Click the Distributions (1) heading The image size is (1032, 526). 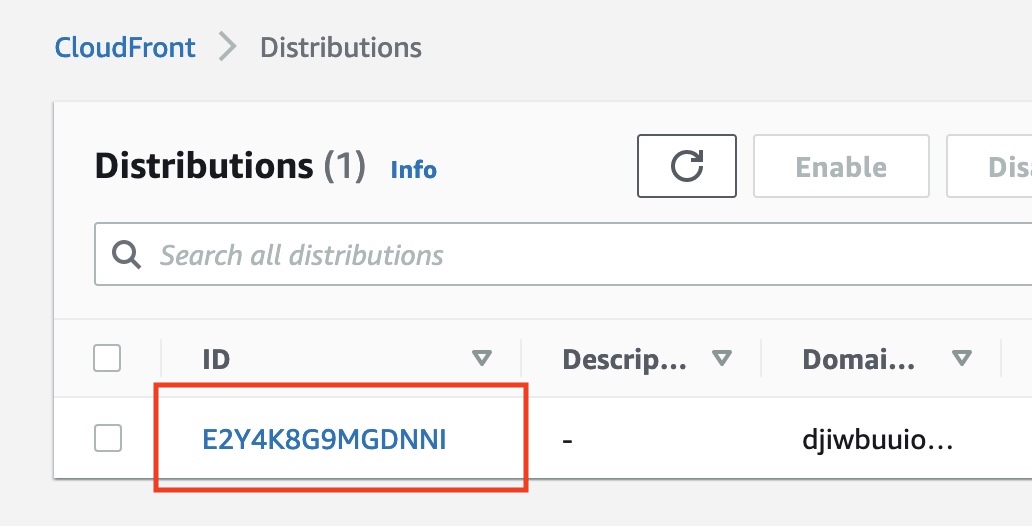coord(230,166)
